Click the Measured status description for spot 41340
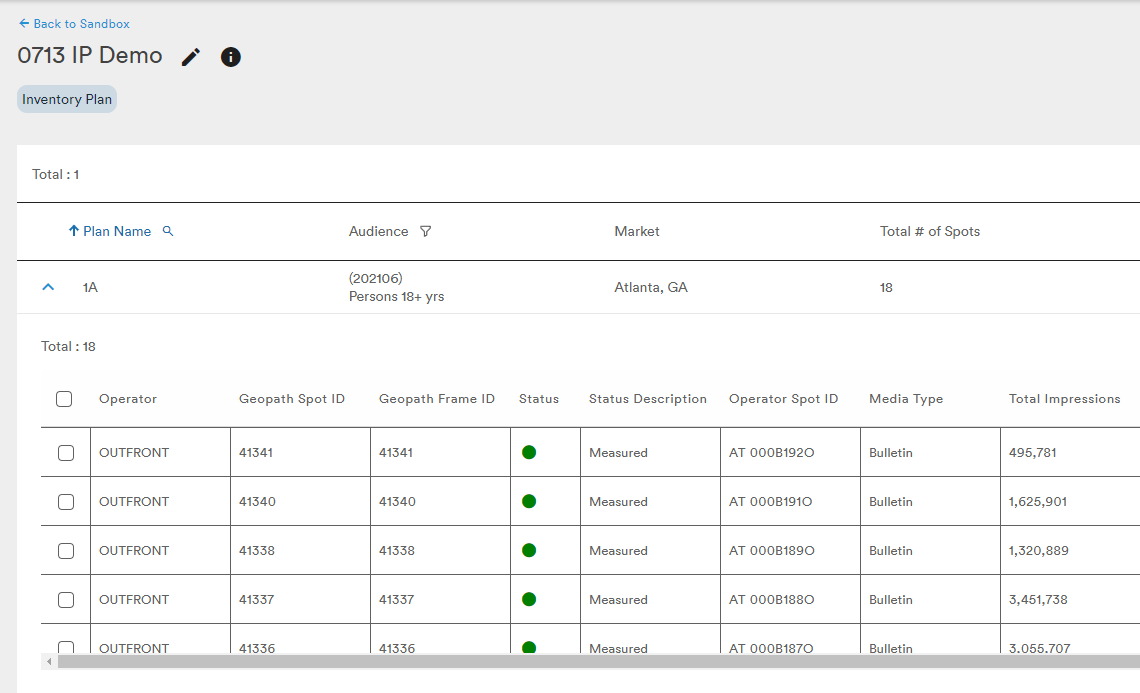 pyautogui.click(x=618, y=502)
